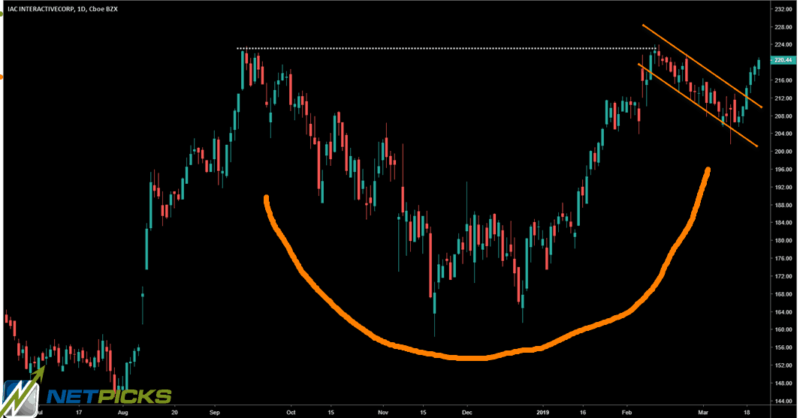Click the 15 date label after Oct
800x418 pixels.
click(x=331, y=412)
